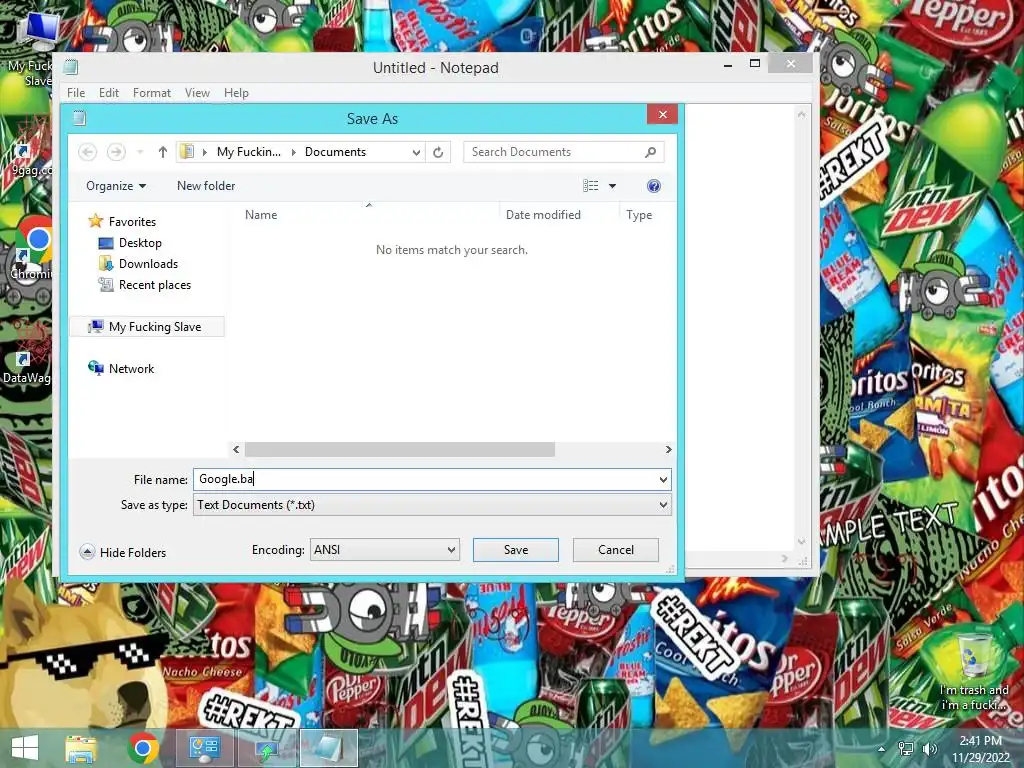Click the Desktop icon in navigation pane
The height and width of the screenshot is (768, 1024).
pos(106,243)
